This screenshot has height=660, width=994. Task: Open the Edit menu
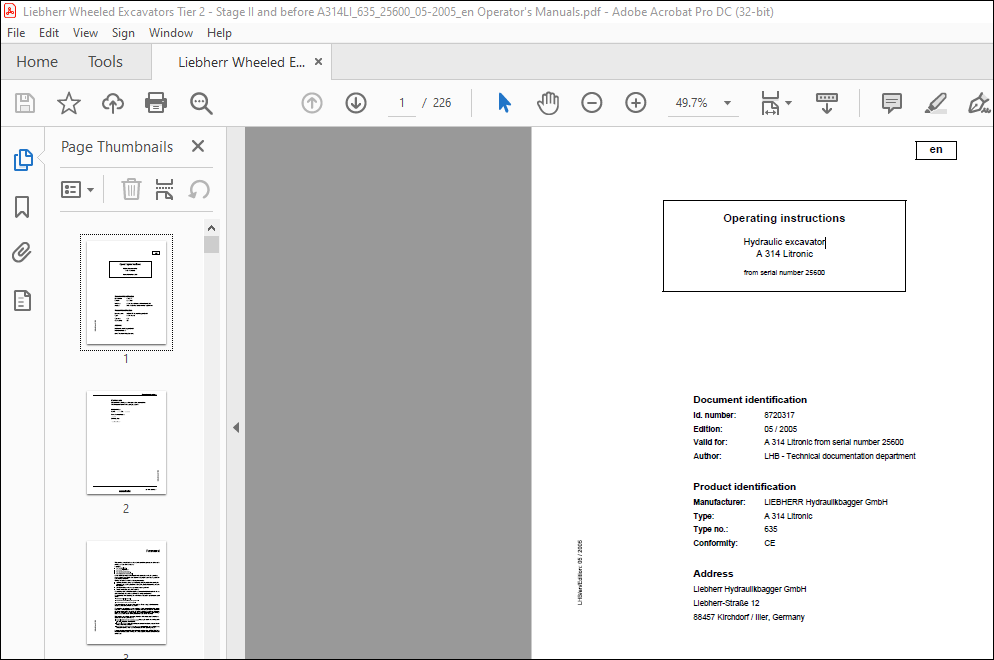coord(49,33)
